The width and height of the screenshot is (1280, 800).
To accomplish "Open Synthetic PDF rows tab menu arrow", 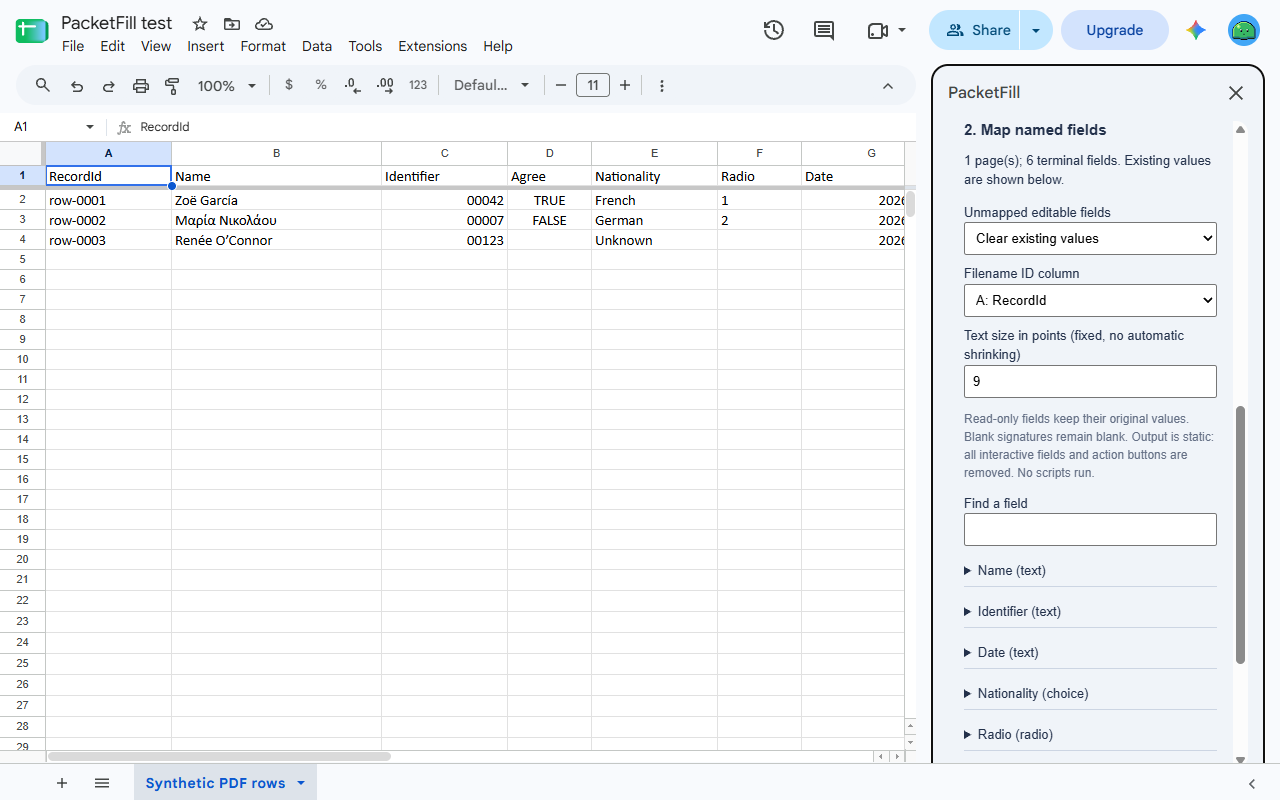I will coord(301,783).
